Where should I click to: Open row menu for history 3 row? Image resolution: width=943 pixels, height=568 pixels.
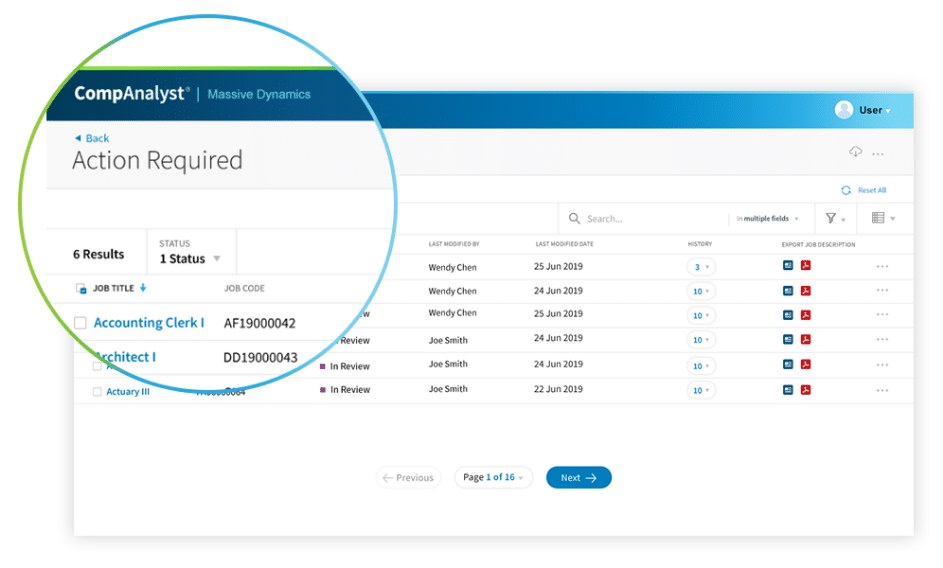[882, 266]
